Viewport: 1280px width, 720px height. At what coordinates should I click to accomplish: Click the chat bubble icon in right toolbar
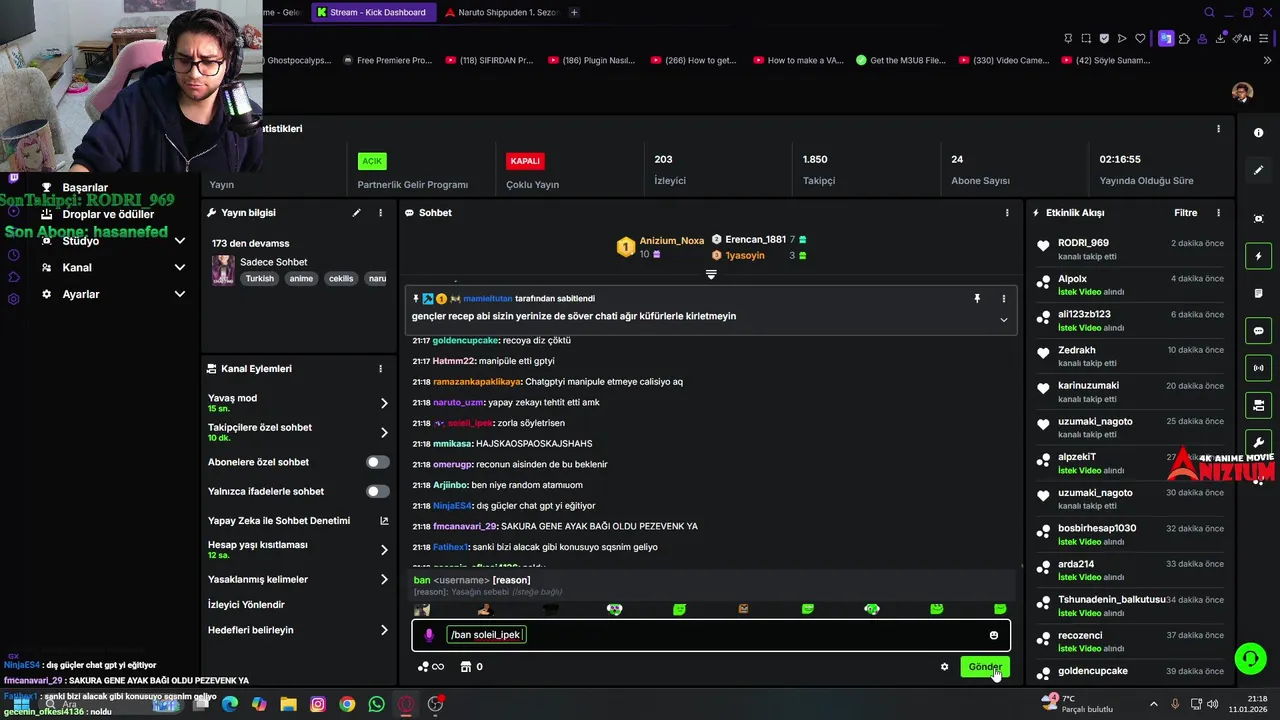1258,331
